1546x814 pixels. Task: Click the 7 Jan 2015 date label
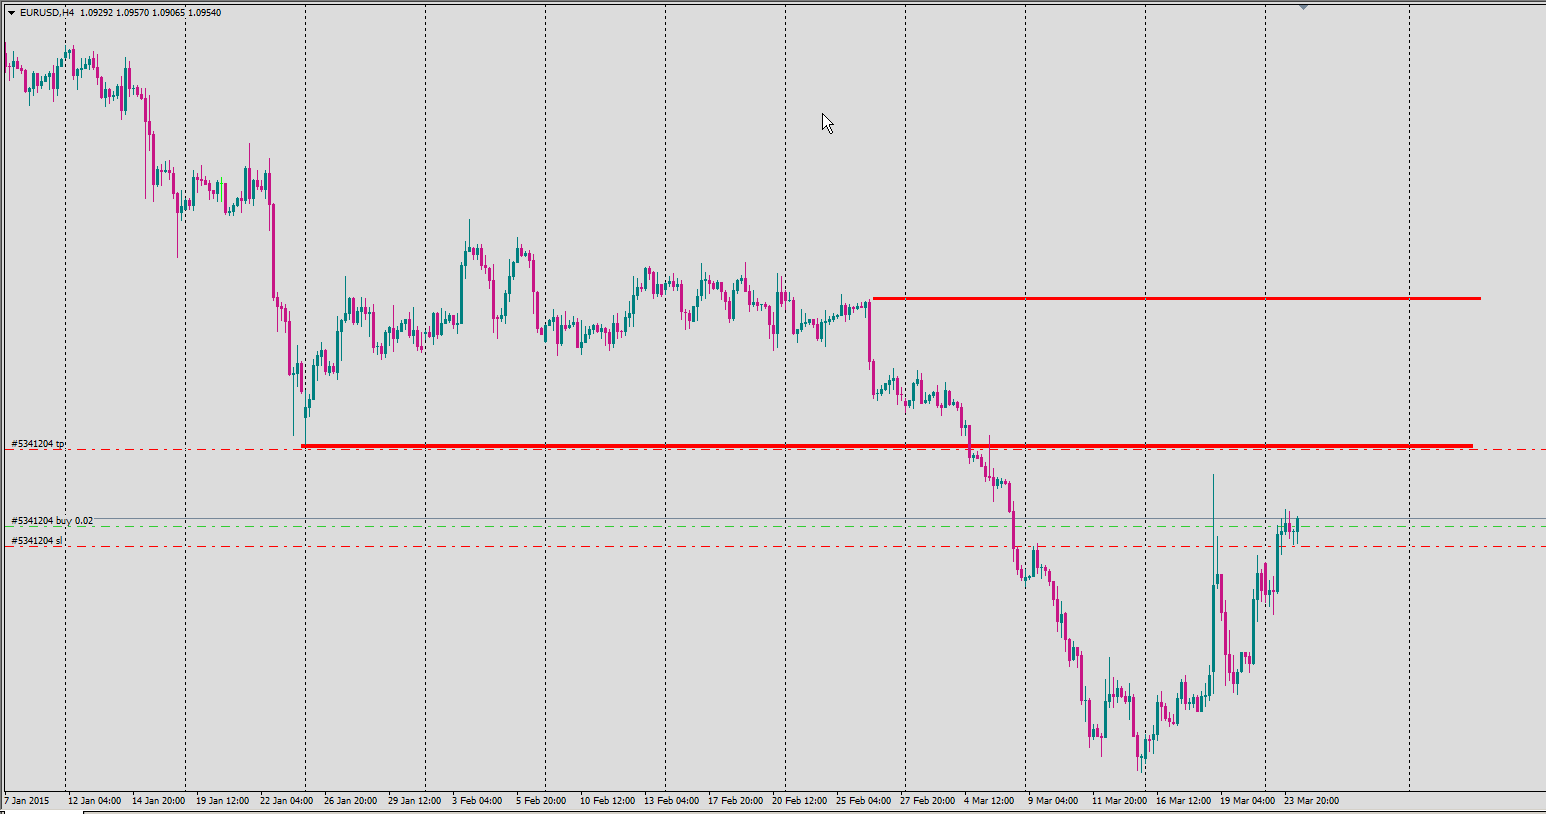[x=26, y=800]
